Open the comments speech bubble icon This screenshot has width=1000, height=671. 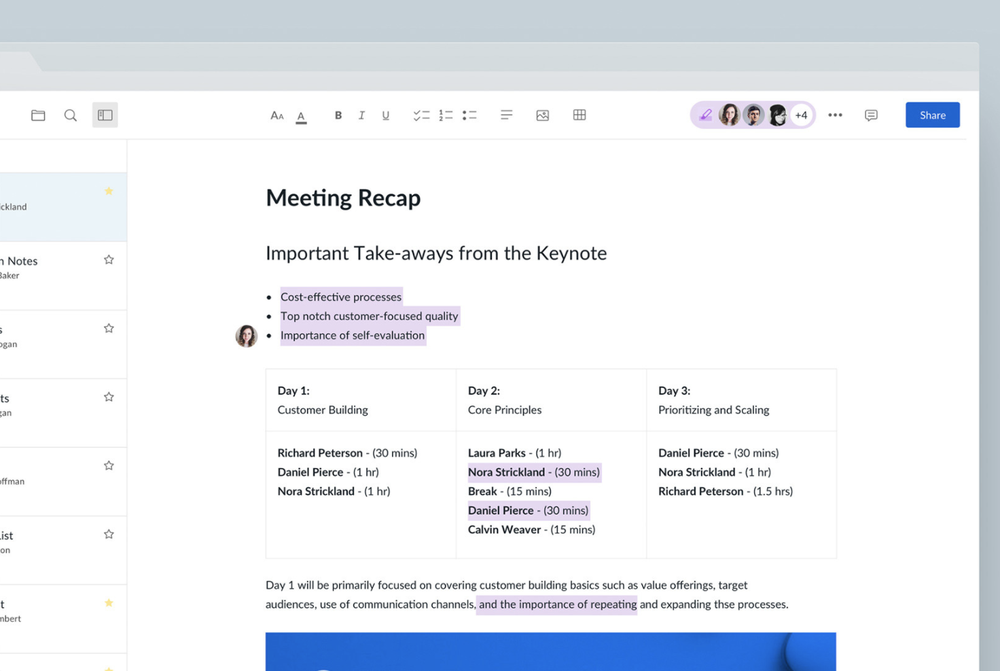[871, 115]
